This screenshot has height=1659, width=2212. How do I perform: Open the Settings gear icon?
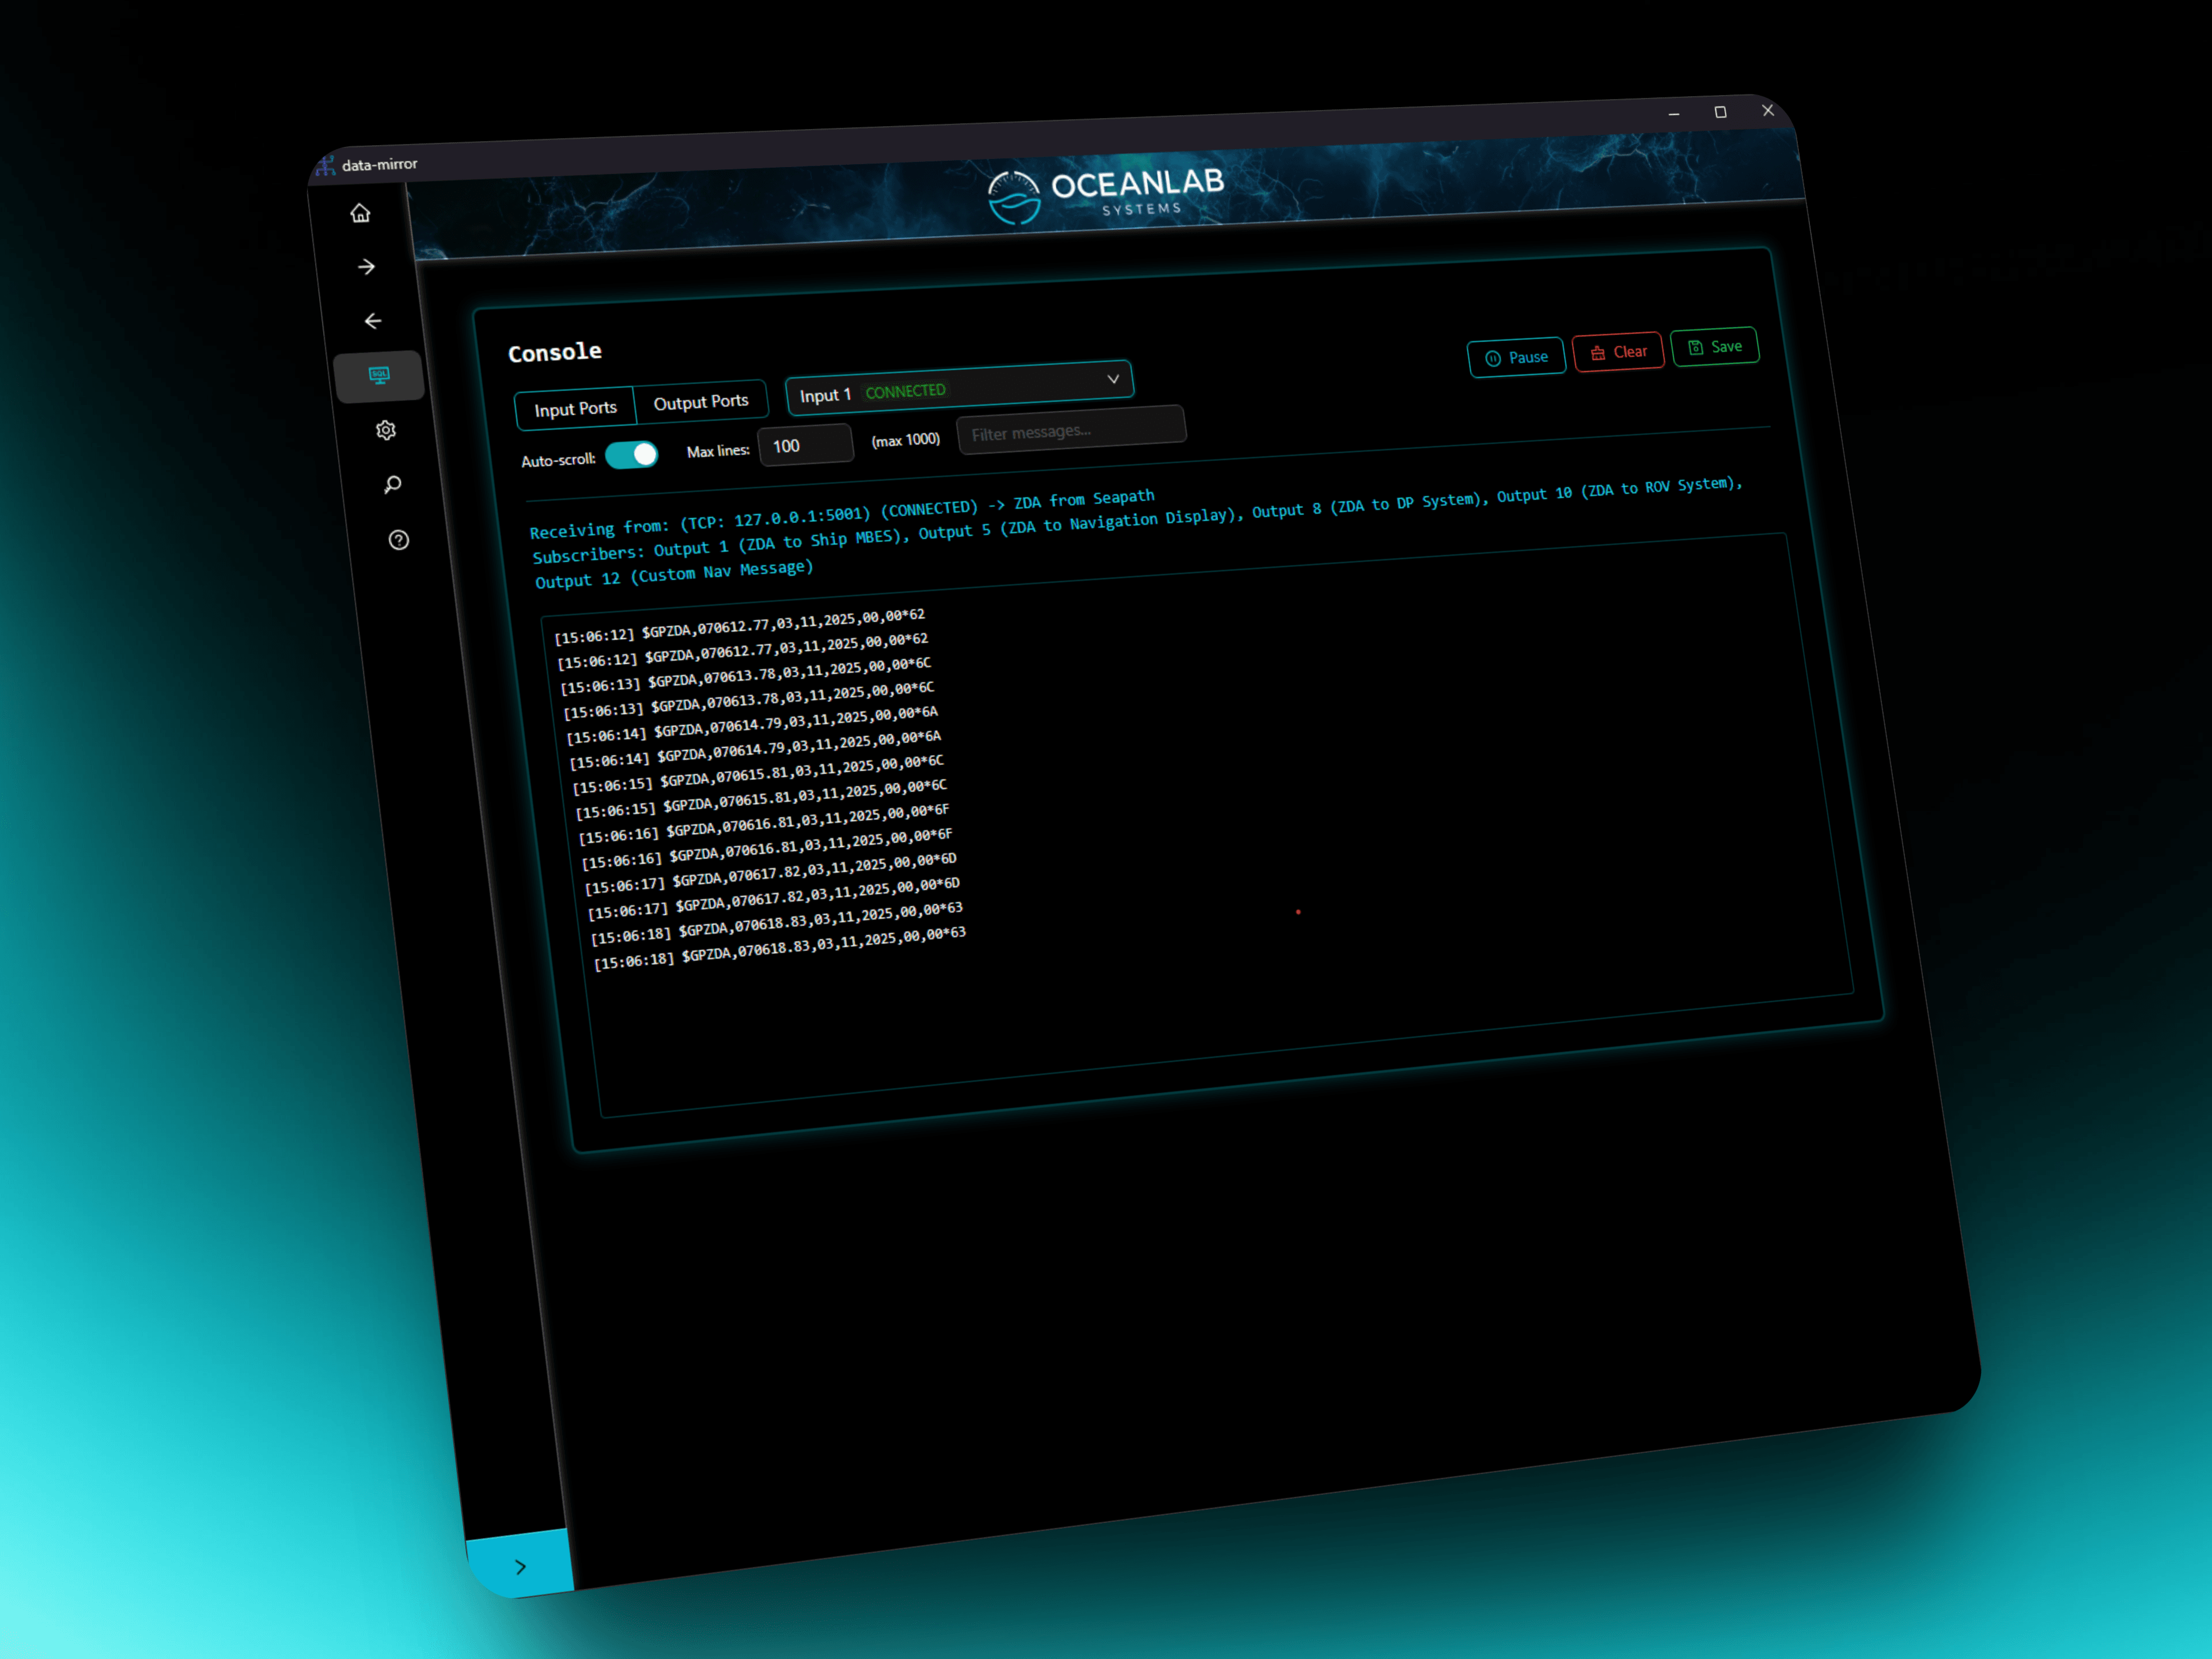[386, 429]
